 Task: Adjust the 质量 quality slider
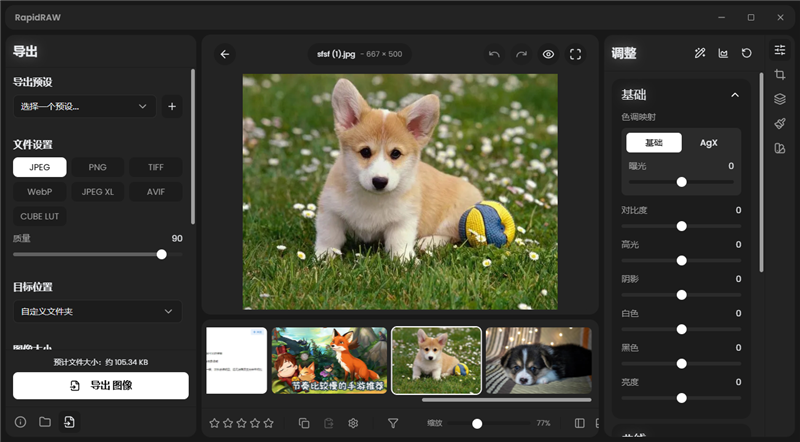[97, 254]
